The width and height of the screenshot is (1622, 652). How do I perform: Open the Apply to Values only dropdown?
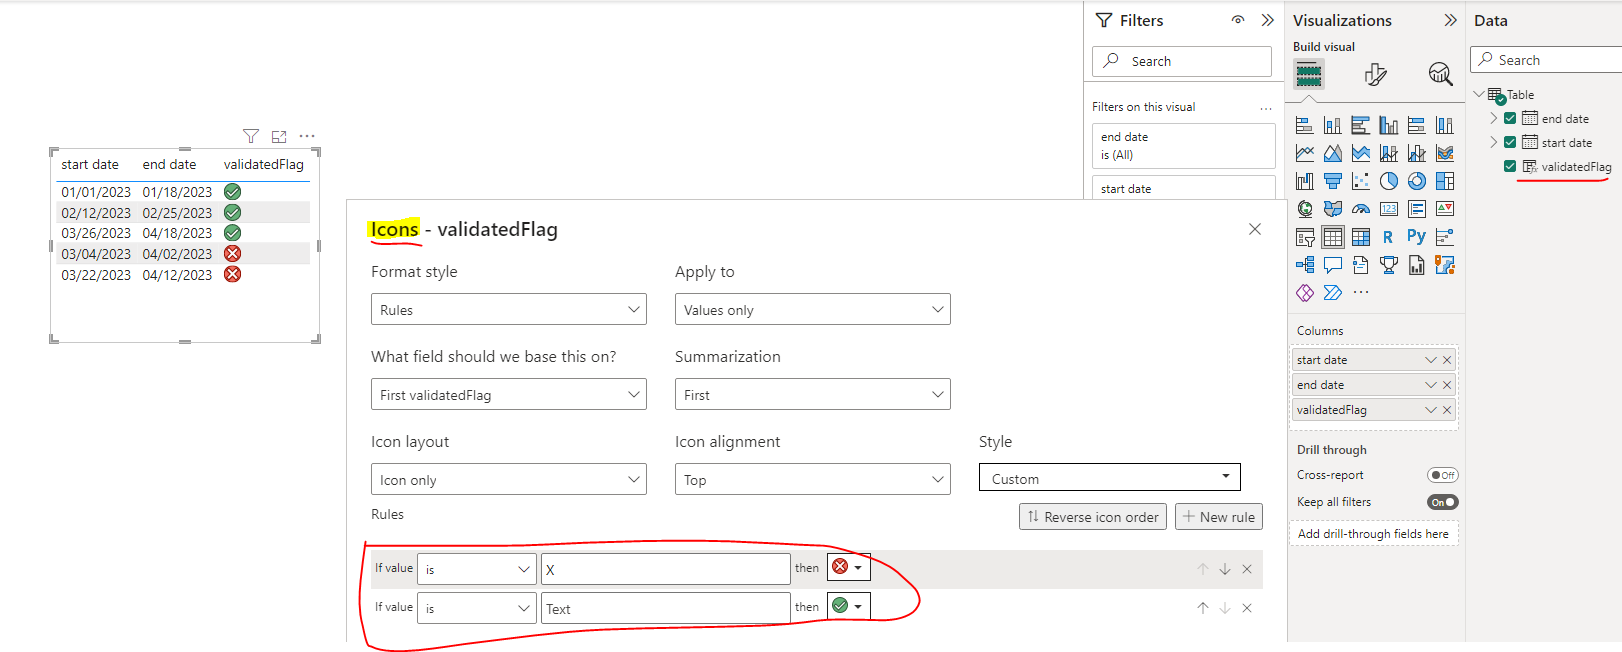coord(813,310)
